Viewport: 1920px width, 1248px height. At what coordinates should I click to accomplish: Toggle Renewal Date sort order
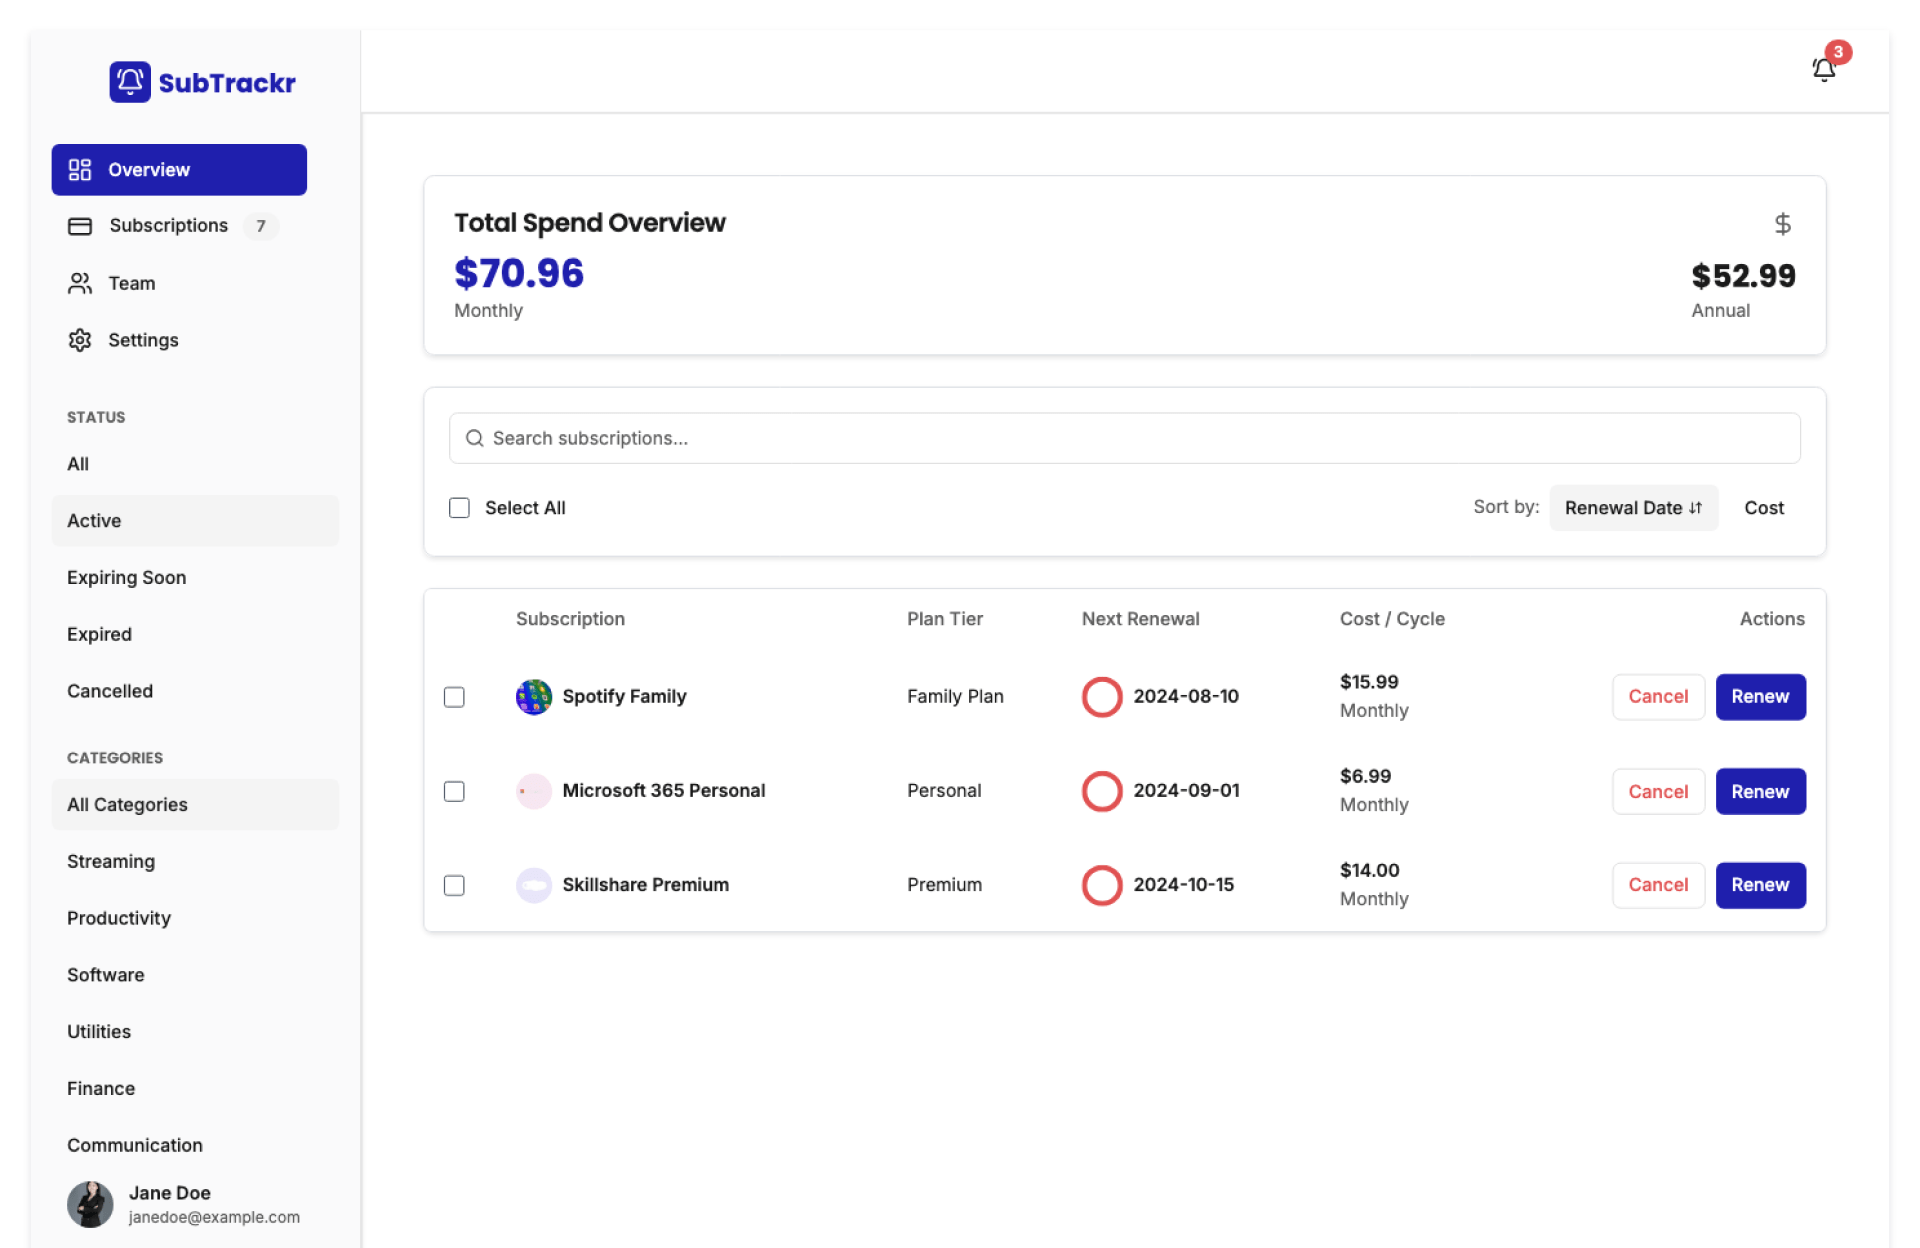coord(1633,508)
